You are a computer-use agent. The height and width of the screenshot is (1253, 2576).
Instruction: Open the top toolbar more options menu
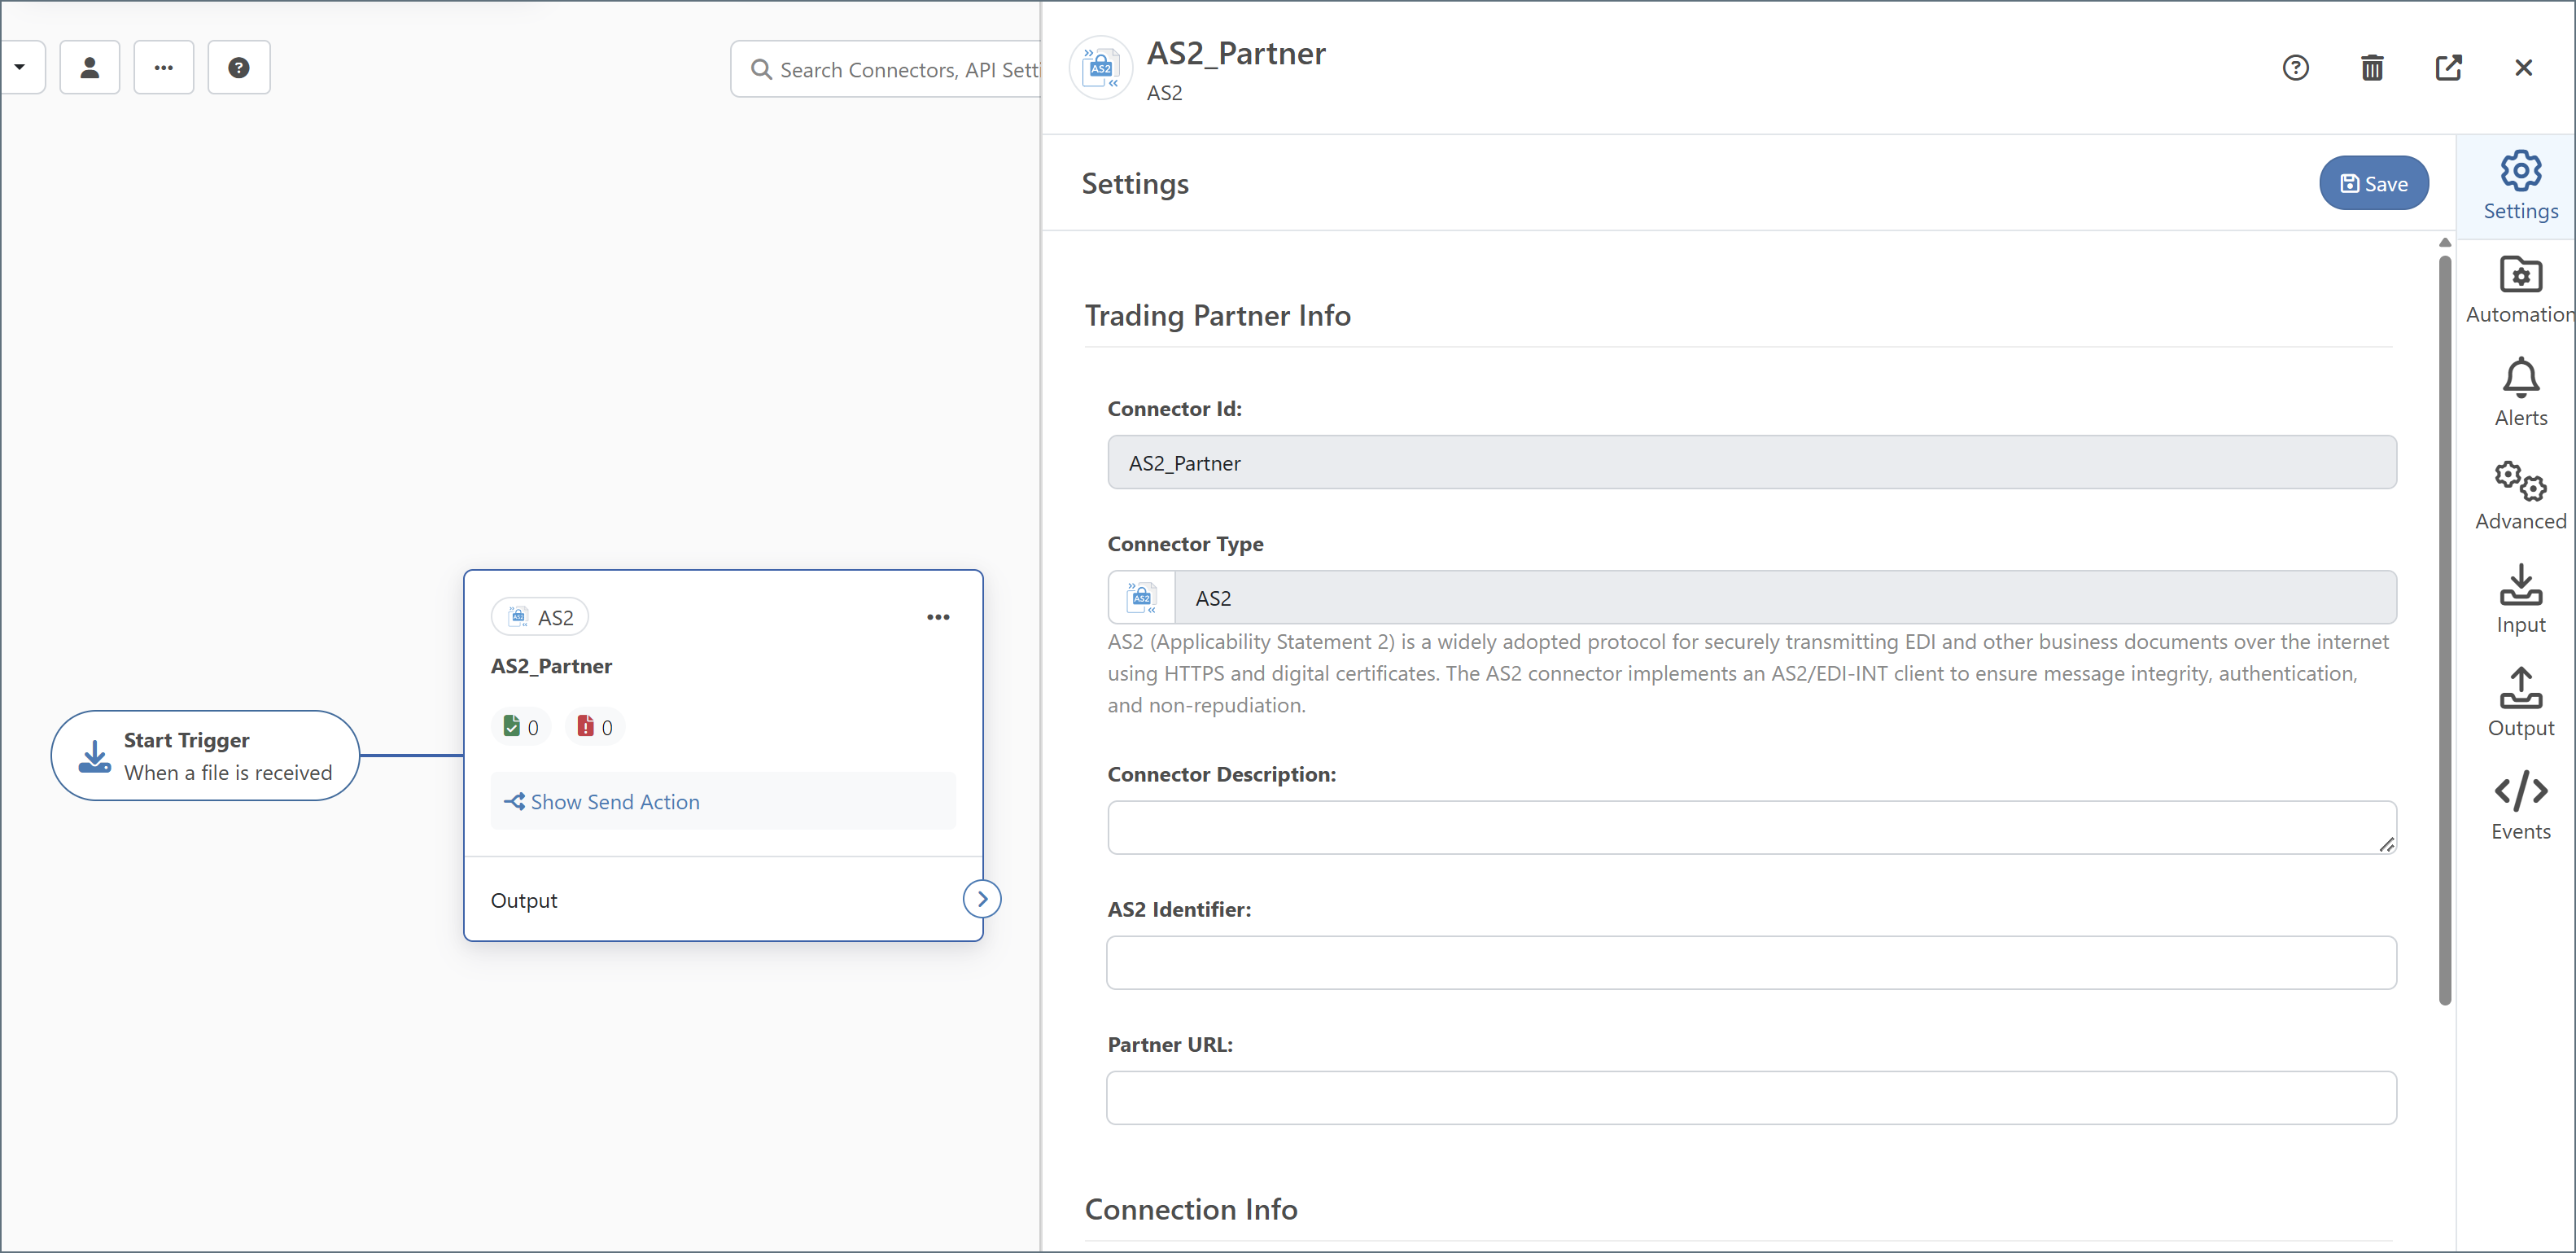(x=164, y=68)
